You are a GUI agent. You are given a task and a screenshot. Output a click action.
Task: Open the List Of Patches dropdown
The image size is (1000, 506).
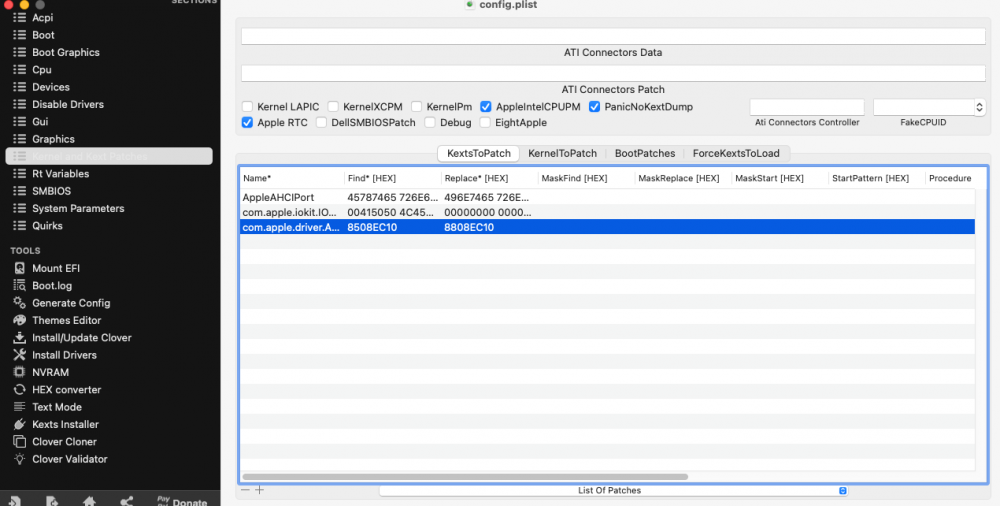tap(614, 490)
